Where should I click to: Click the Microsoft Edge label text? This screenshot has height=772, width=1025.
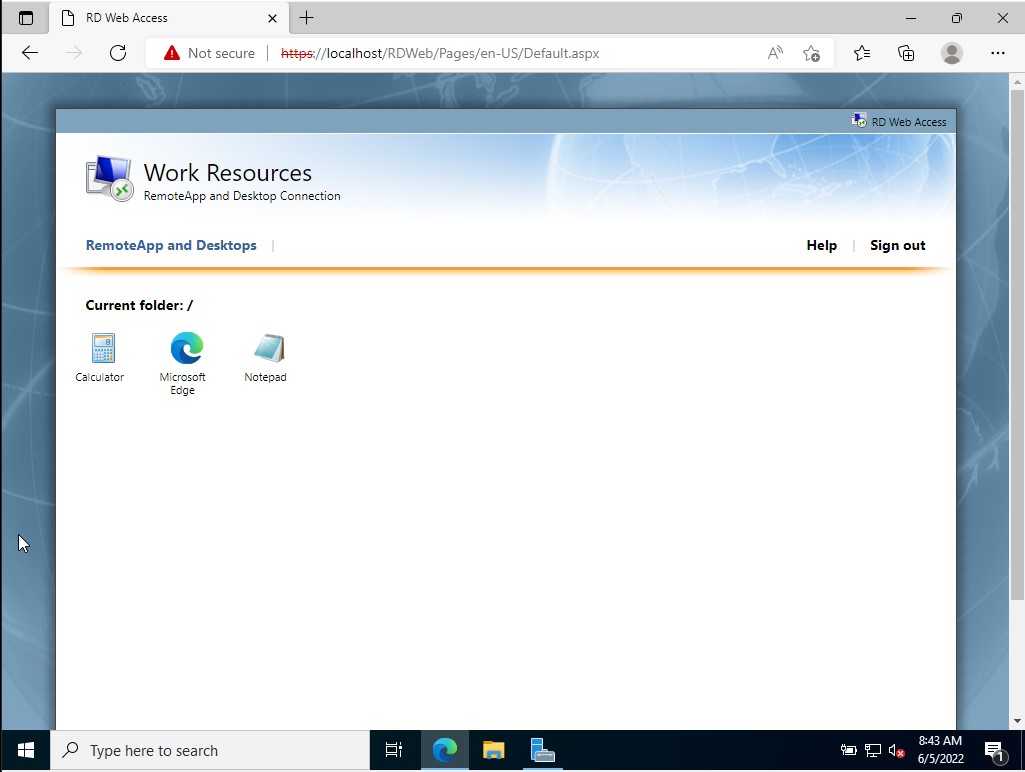(182, 384)
